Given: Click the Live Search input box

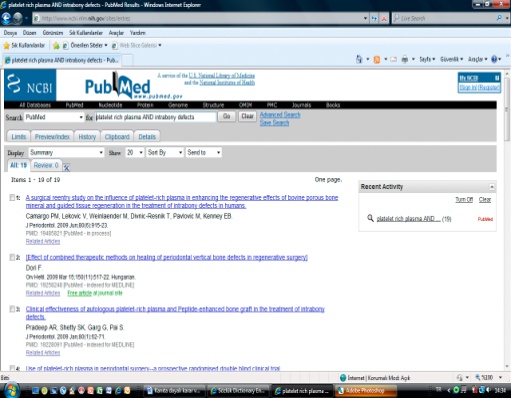Looking at the screenshot, I should [444, 18].
